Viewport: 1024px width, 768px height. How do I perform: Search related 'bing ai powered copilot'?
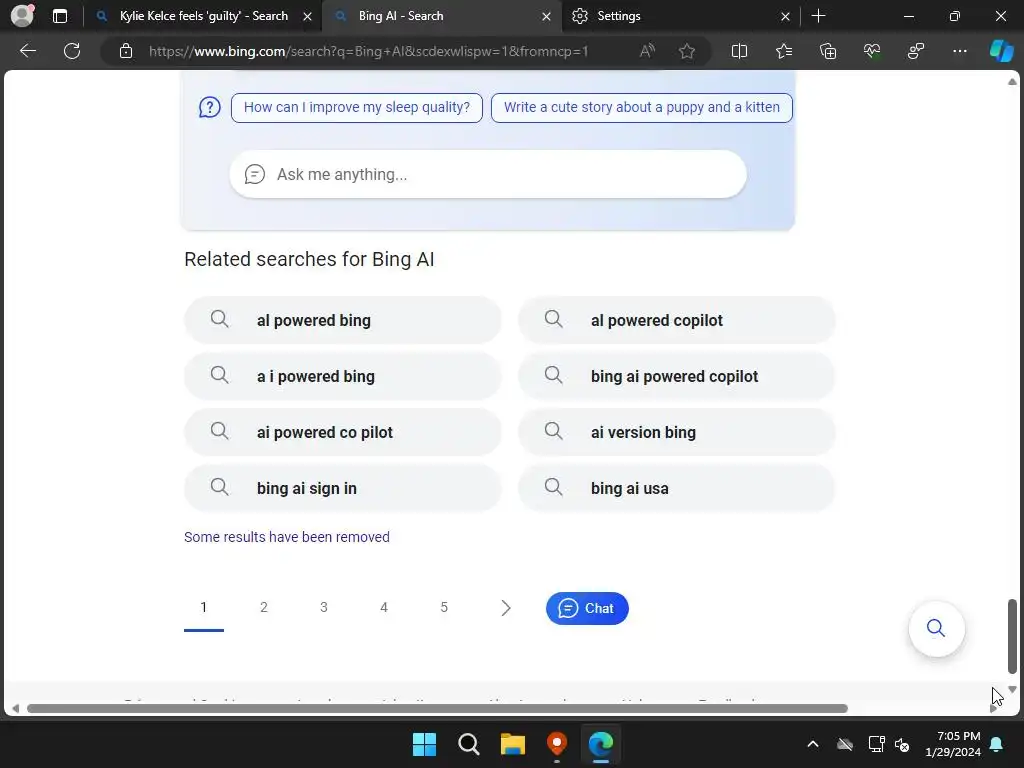click(677, 376)
